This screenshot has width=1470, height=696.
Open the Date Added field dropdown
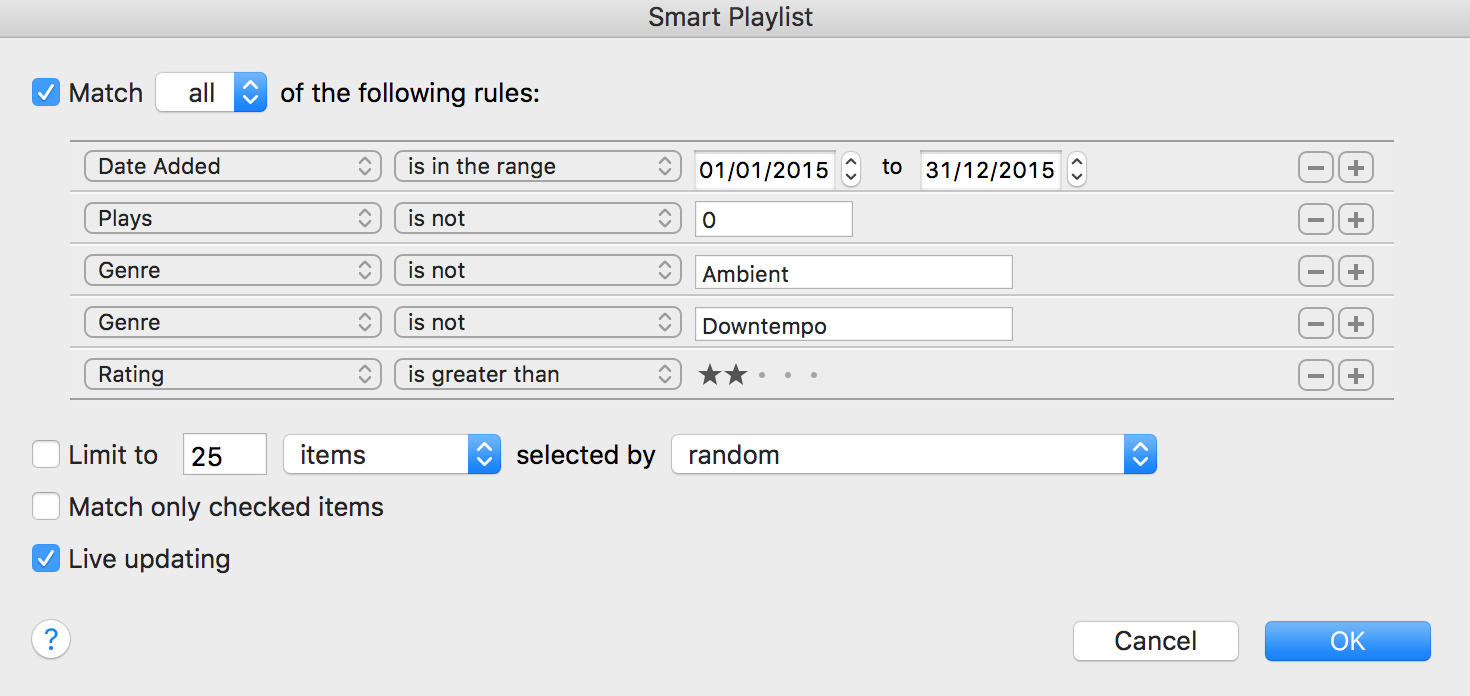click(x=232, y=167)
